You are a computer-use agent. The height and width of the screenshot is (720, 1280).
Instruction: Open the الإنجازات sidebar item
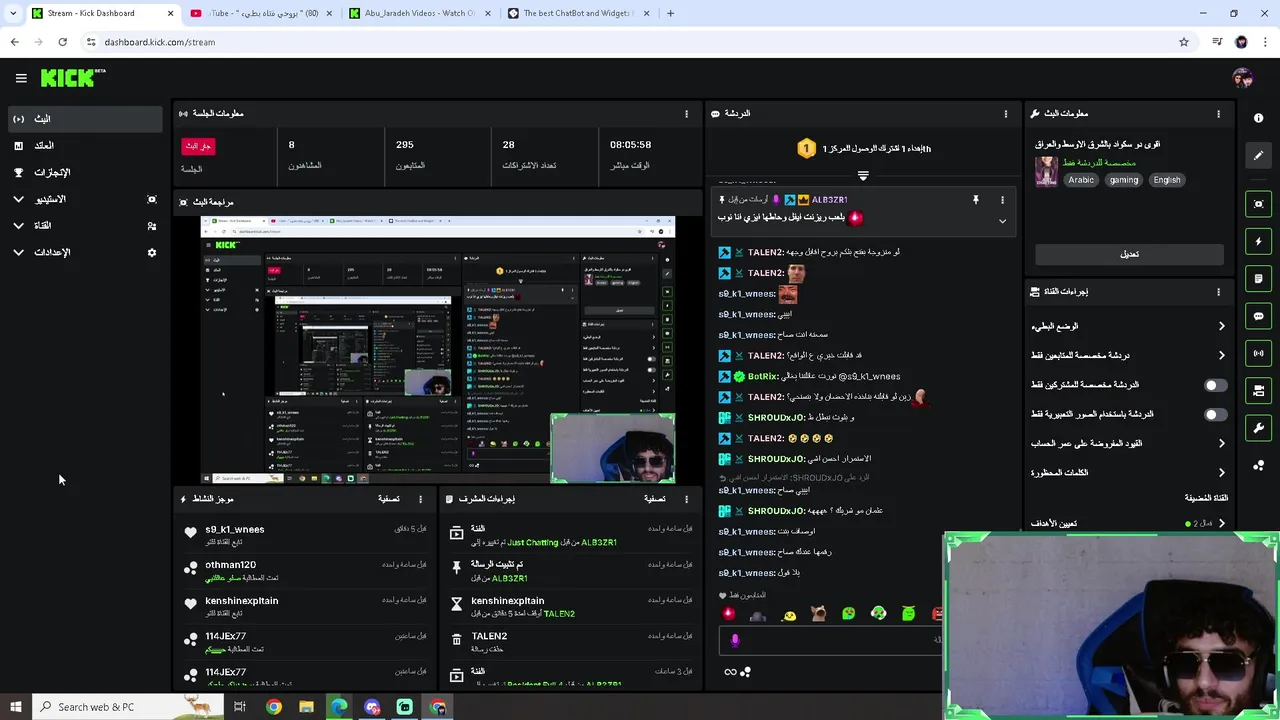[x=85, y=173]
